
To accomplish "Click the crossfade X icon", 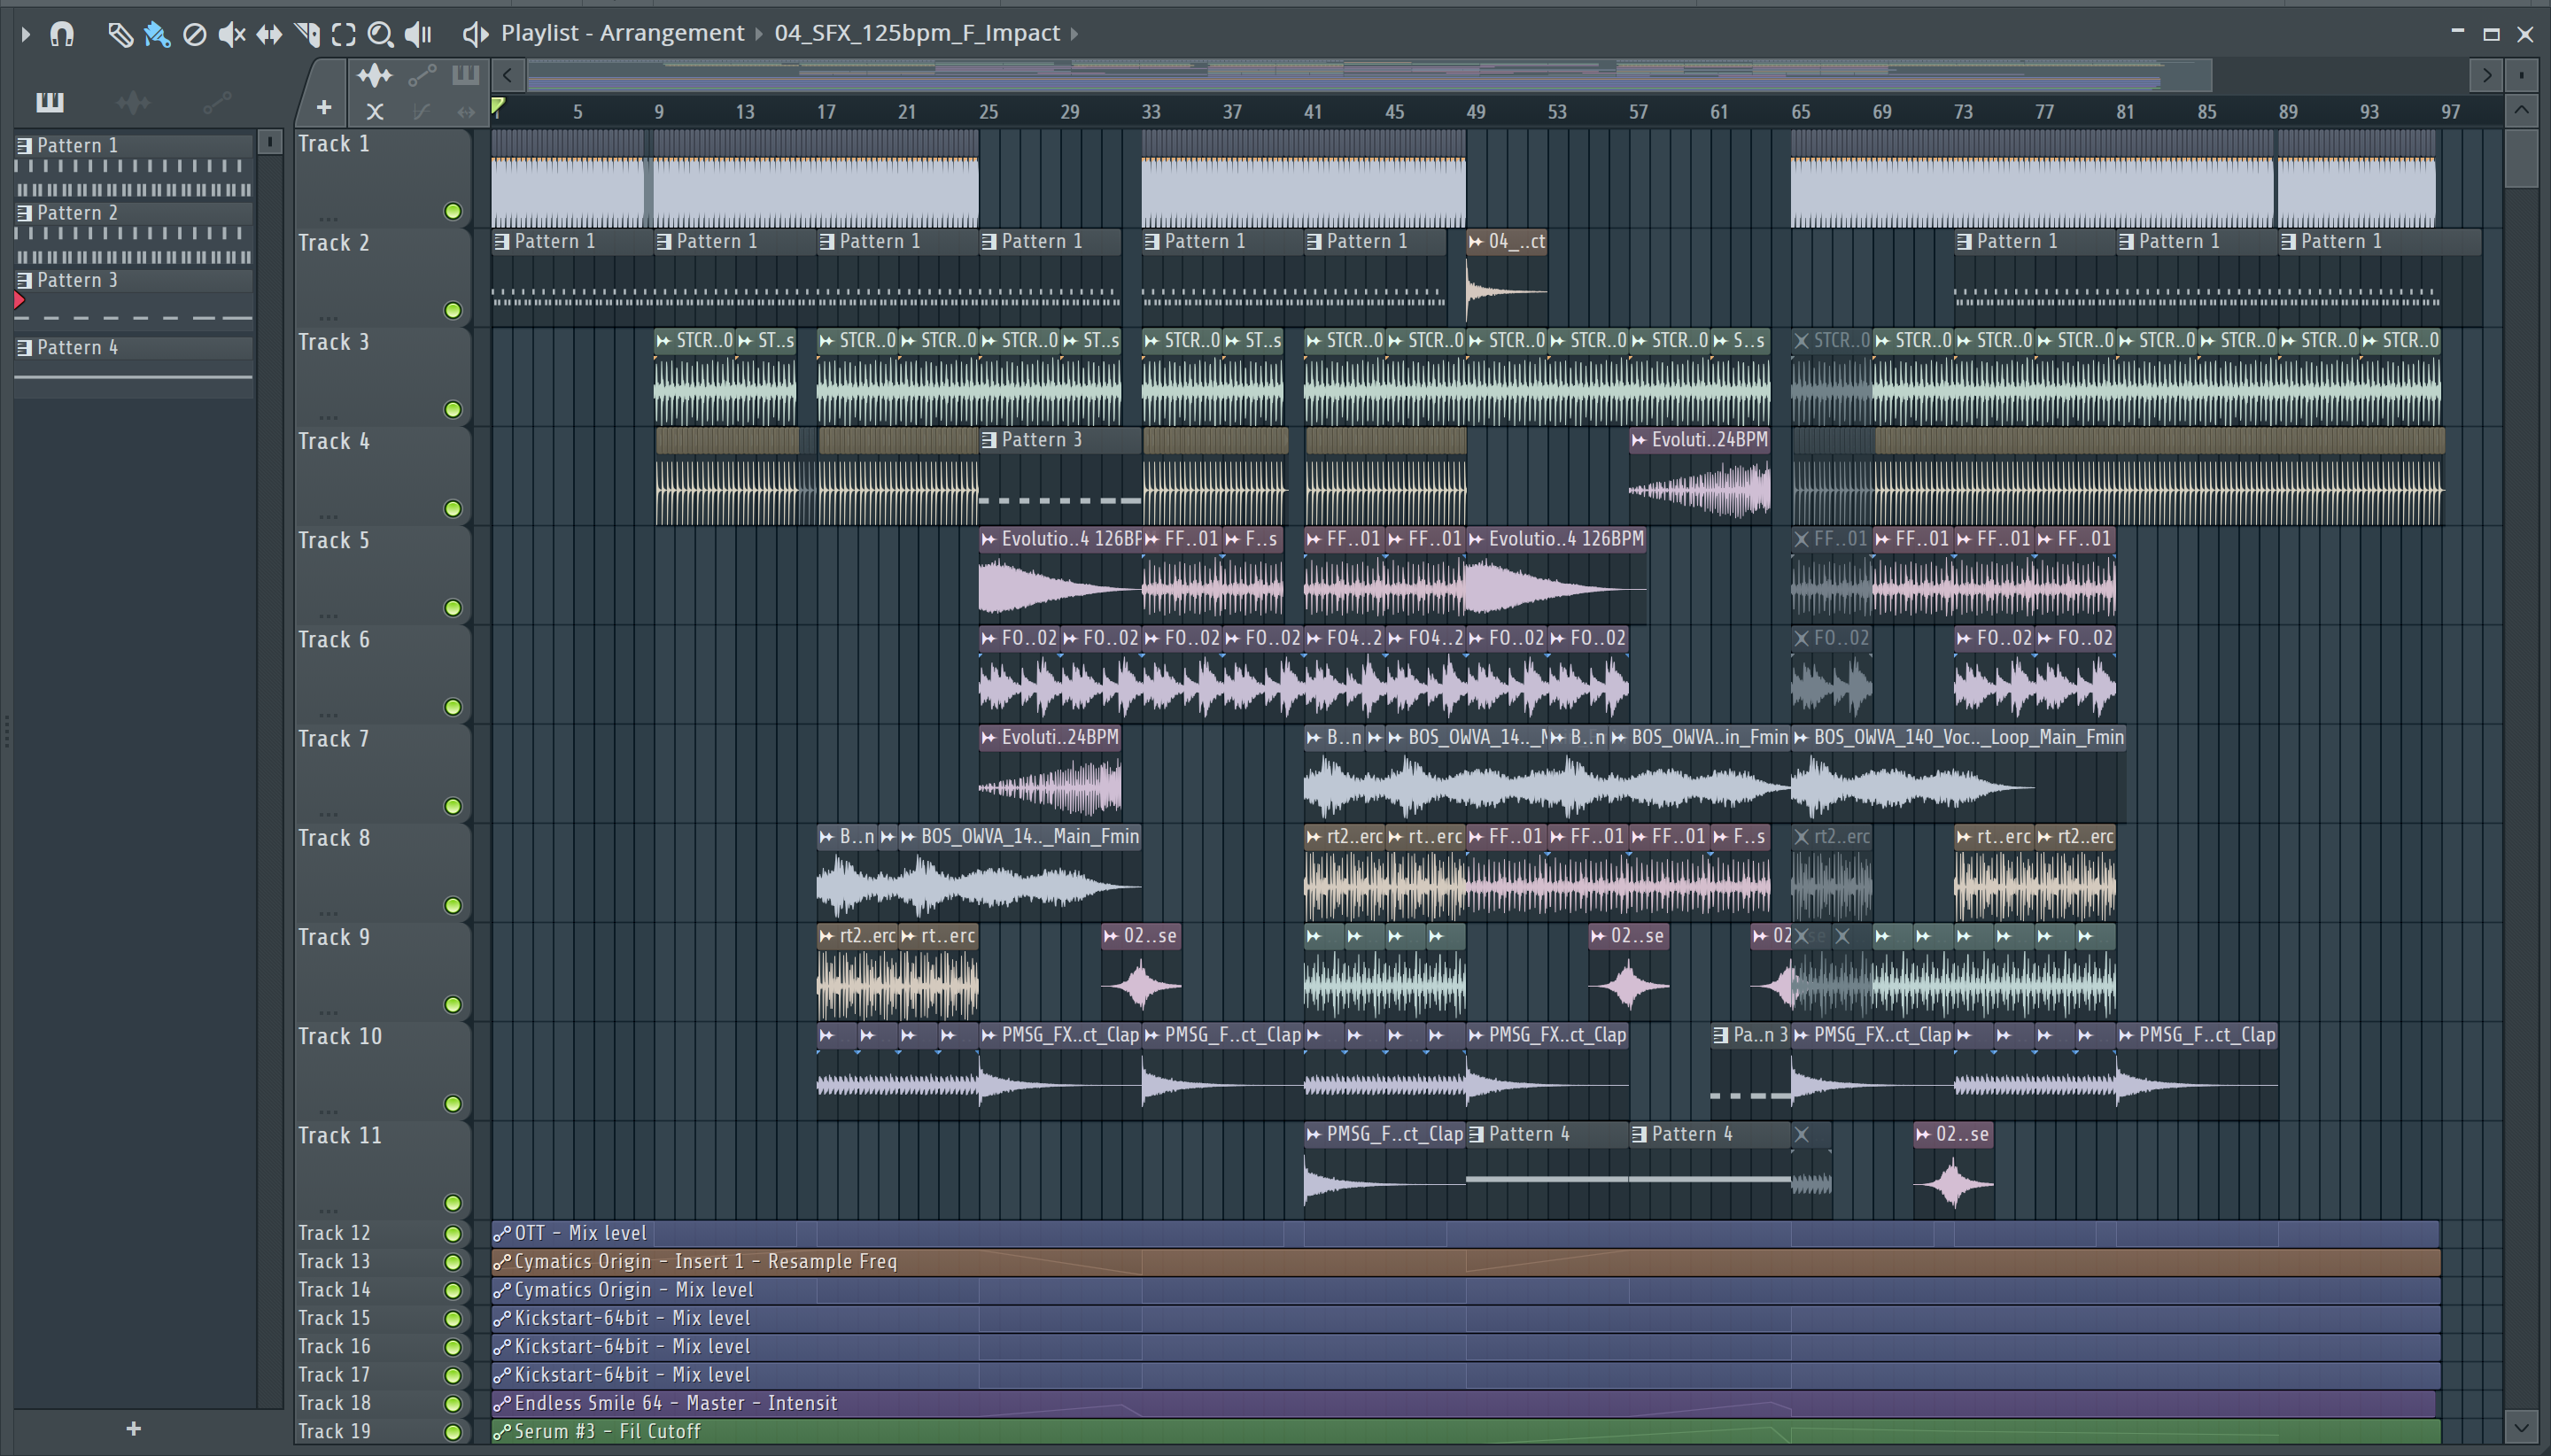I will click(x=375, y=111).
